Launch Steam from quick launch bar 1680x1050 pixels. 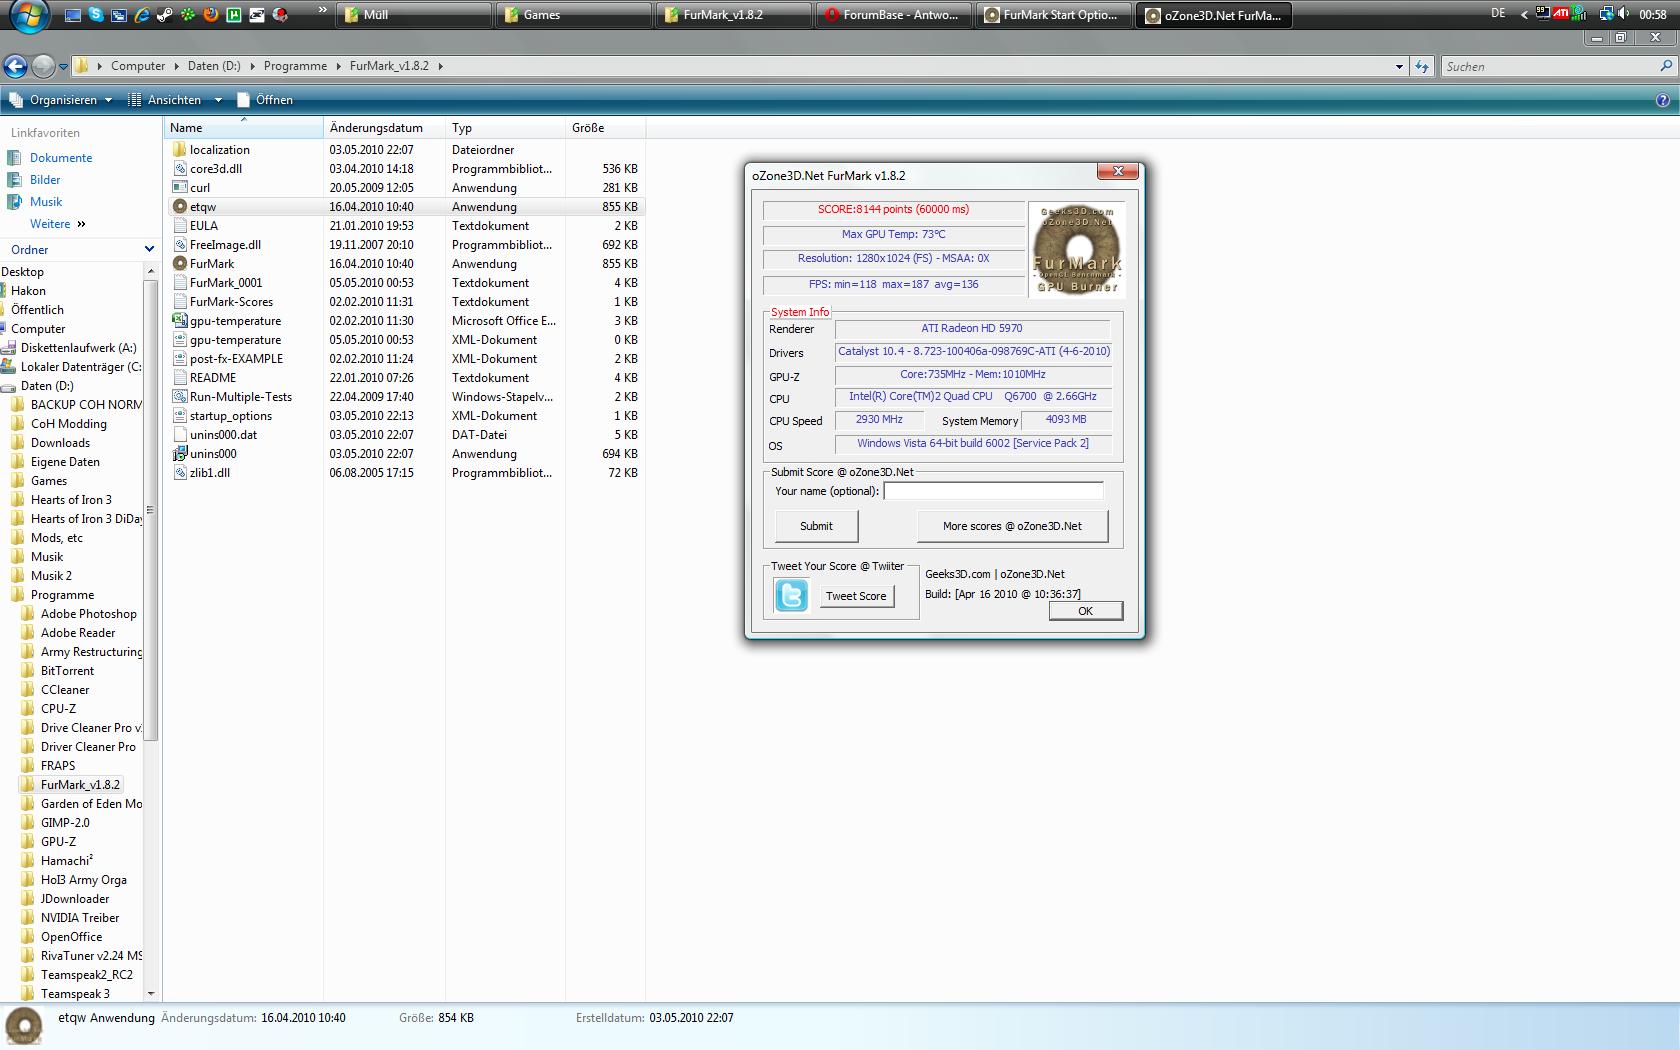pos(165,15)
